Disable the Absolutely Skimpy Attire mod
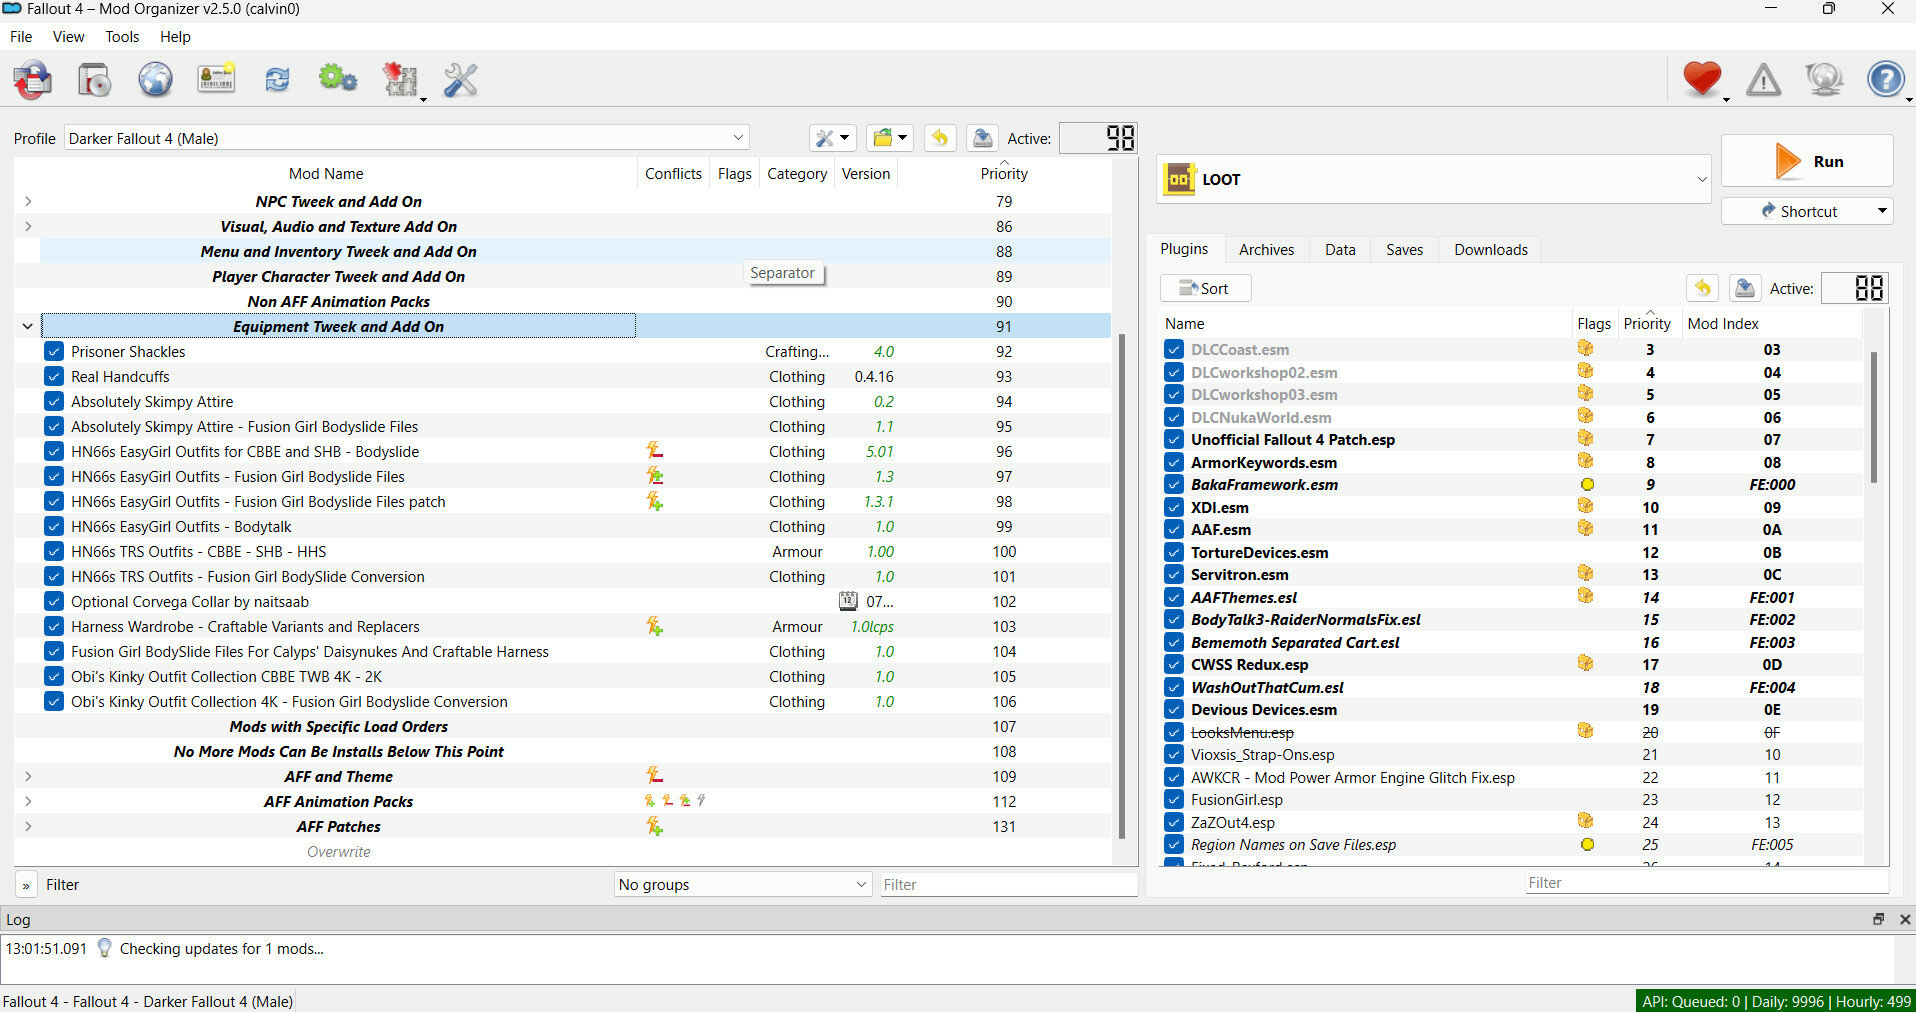This screenshot has height=1012, width=1916. point(54,401)
